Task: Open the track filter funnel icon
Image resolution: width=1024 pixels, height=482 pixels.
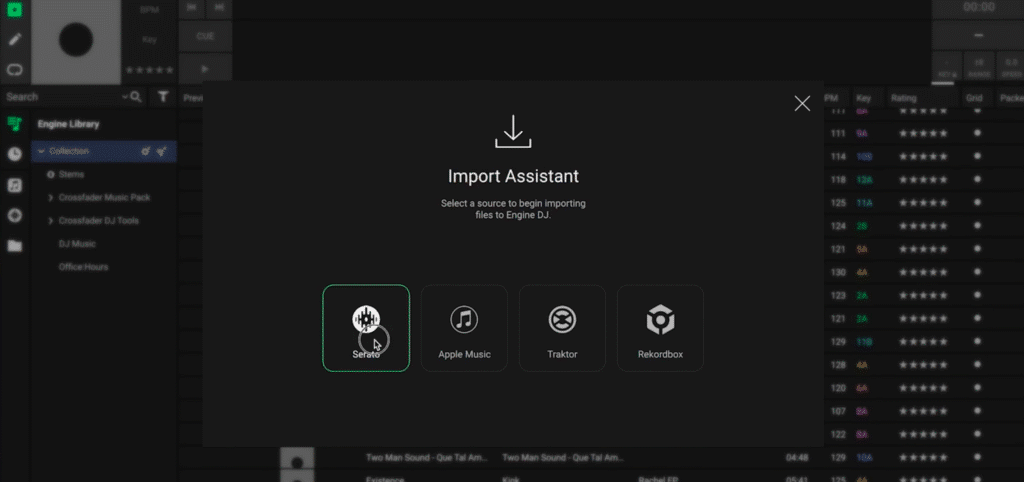Action: point(163,97)
